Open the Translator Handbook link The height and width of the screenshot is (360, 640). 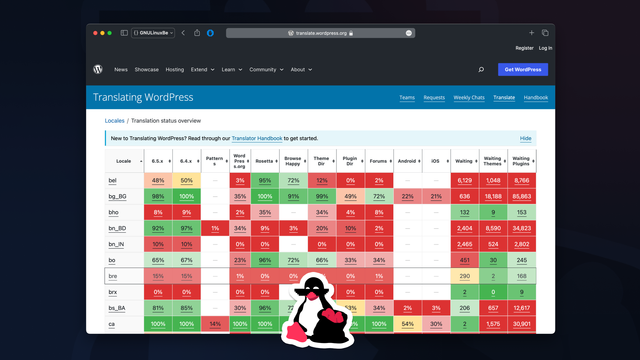tap(257, 138)
